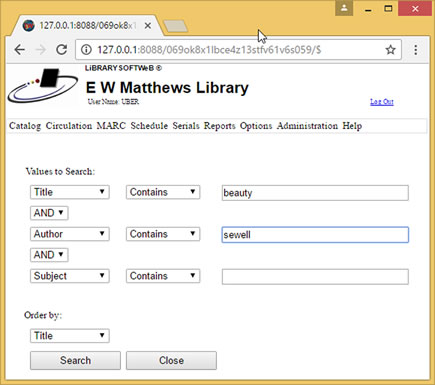Open the Administration menu
The width and height of the screenshot is (435, 385).
307,126
